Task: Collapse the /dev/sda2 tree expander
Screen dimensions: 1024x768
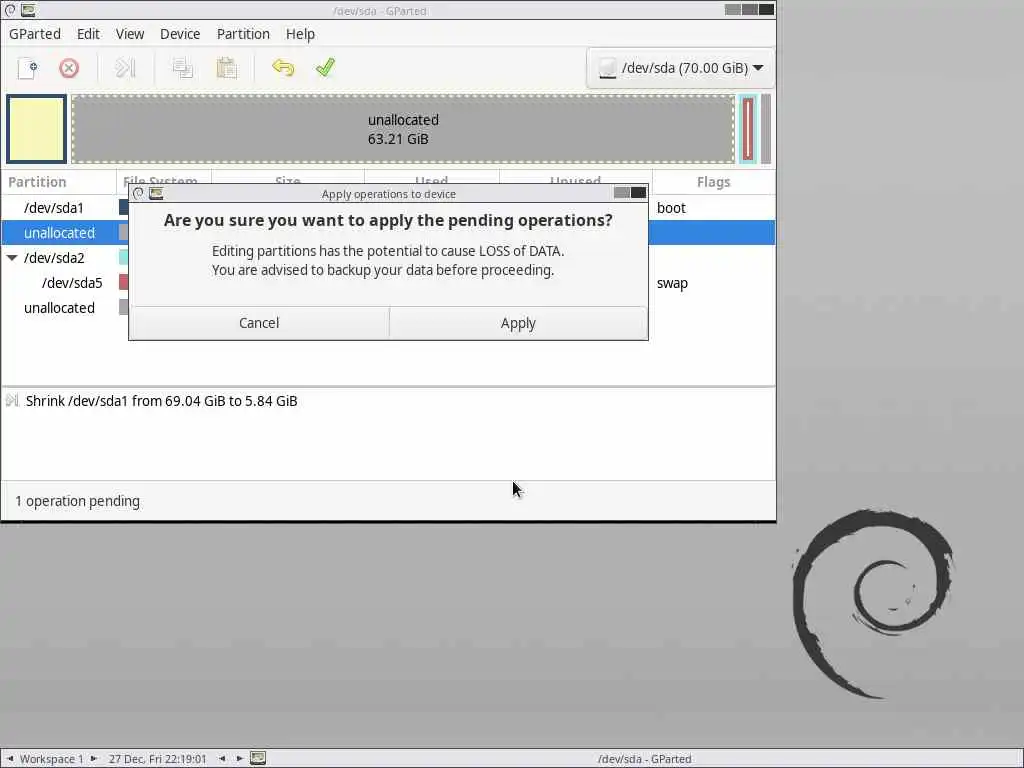Action: click(x=11, y=258)
